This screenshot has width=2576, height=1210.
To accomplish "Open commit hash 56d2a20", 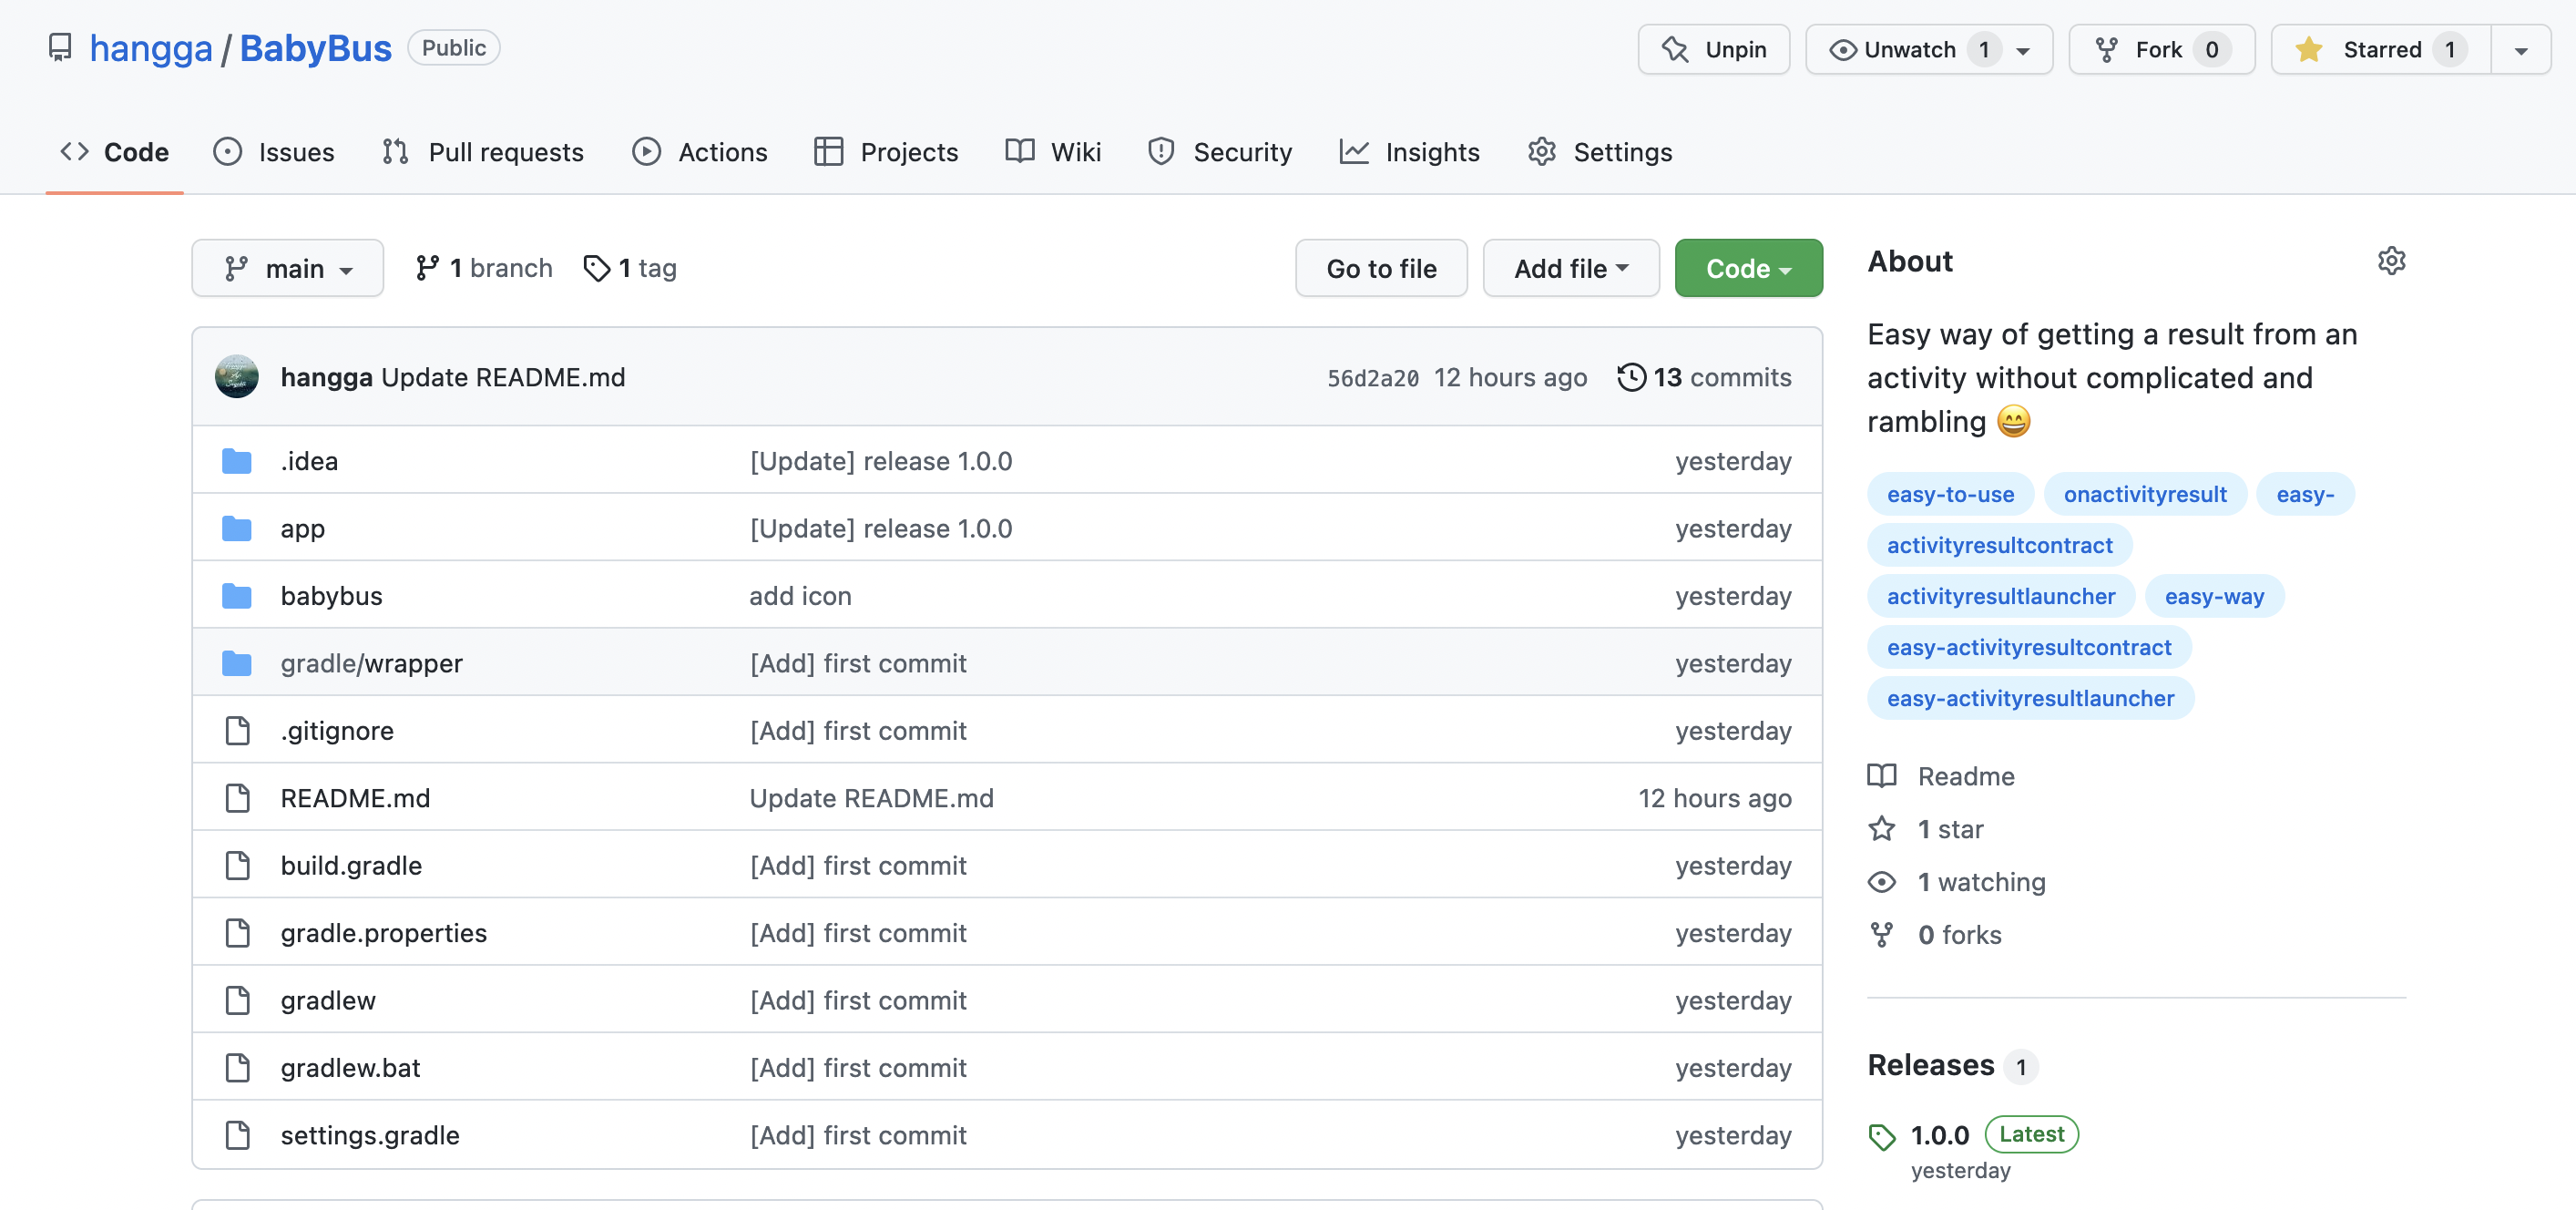I will tap(1372, 378).
